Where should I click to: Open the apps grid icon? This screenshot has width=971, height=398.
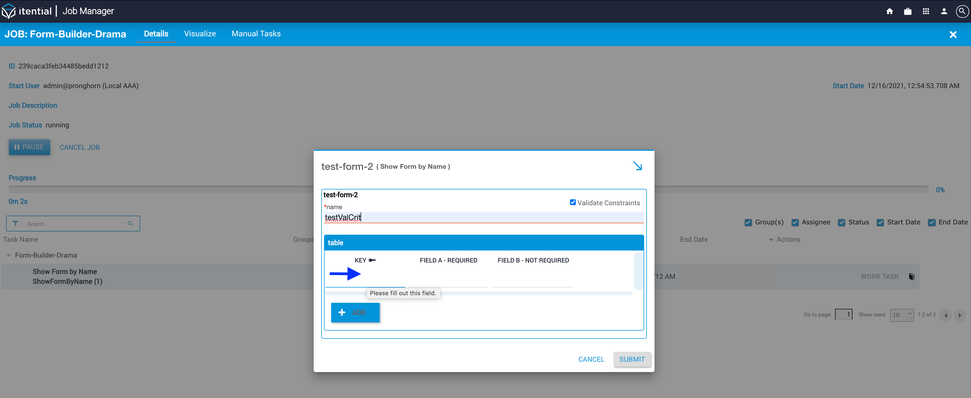coord(926,11)
